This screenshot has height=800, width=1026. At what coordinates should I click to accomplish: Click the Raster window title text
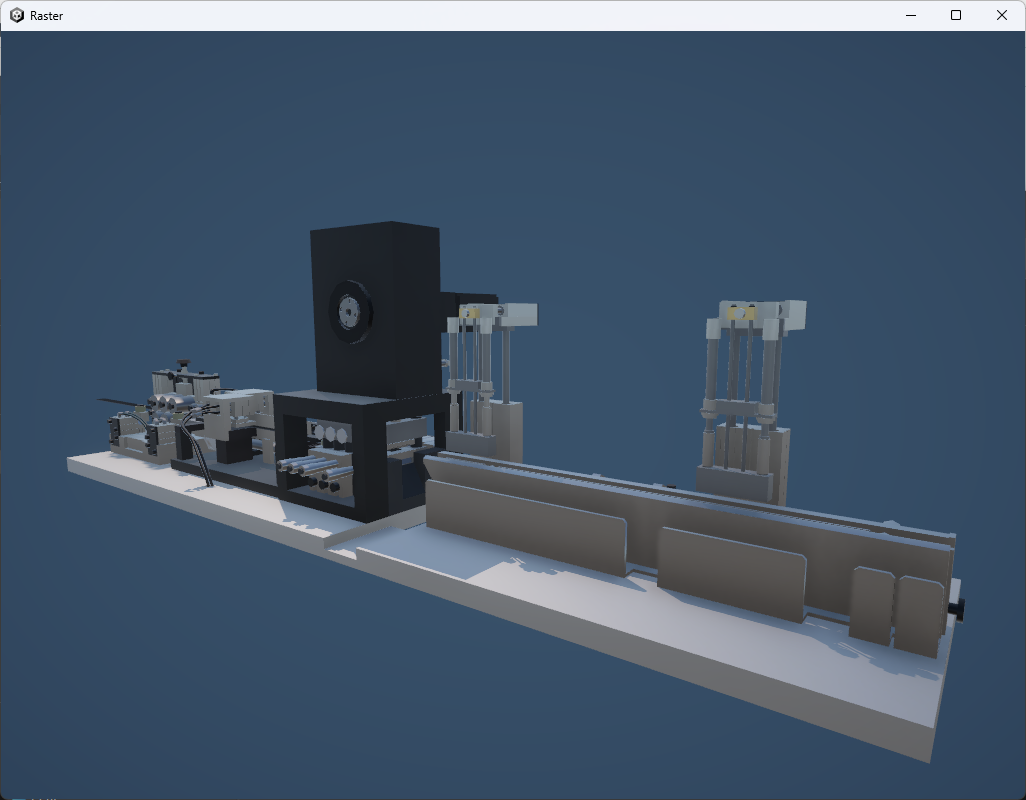point(46,16)
